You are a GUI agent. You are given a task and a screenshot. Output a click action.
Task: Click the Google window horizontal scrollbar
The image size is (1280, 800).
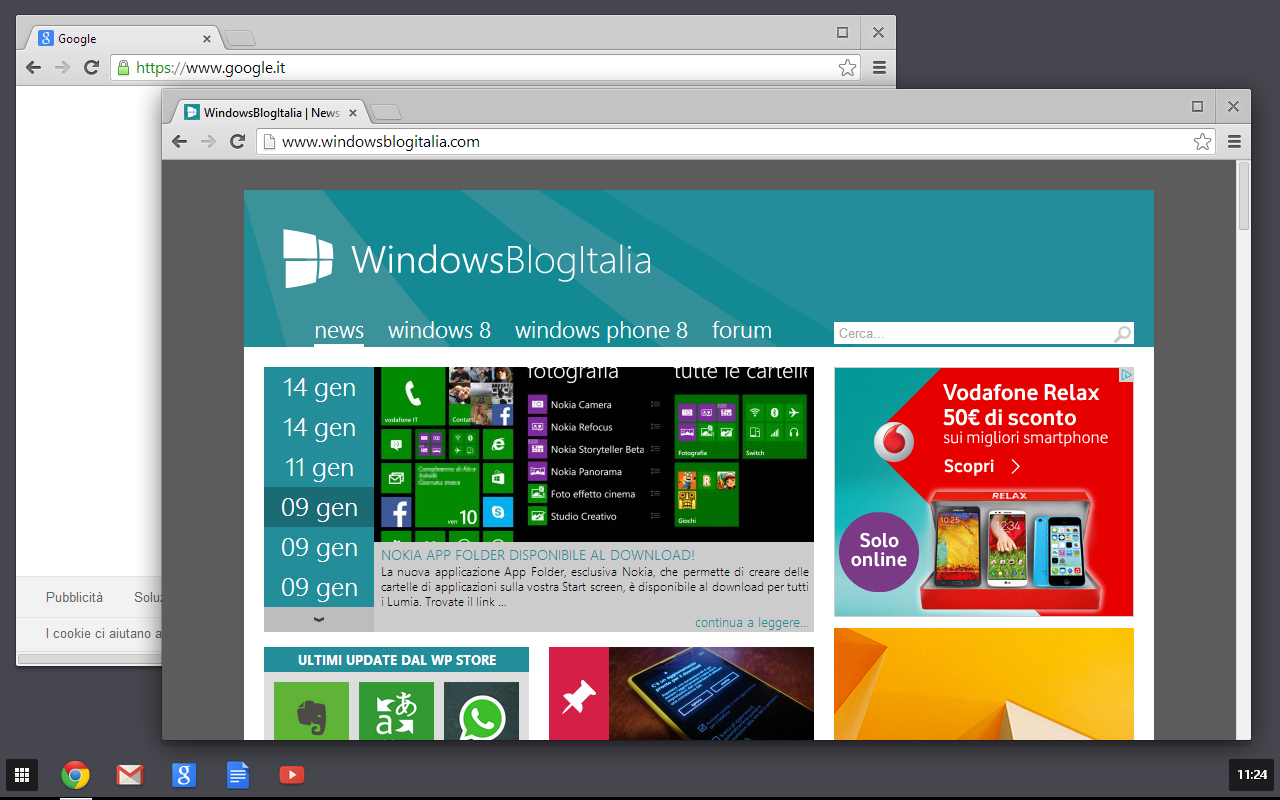pyautogui.click(x=90, y=659)
